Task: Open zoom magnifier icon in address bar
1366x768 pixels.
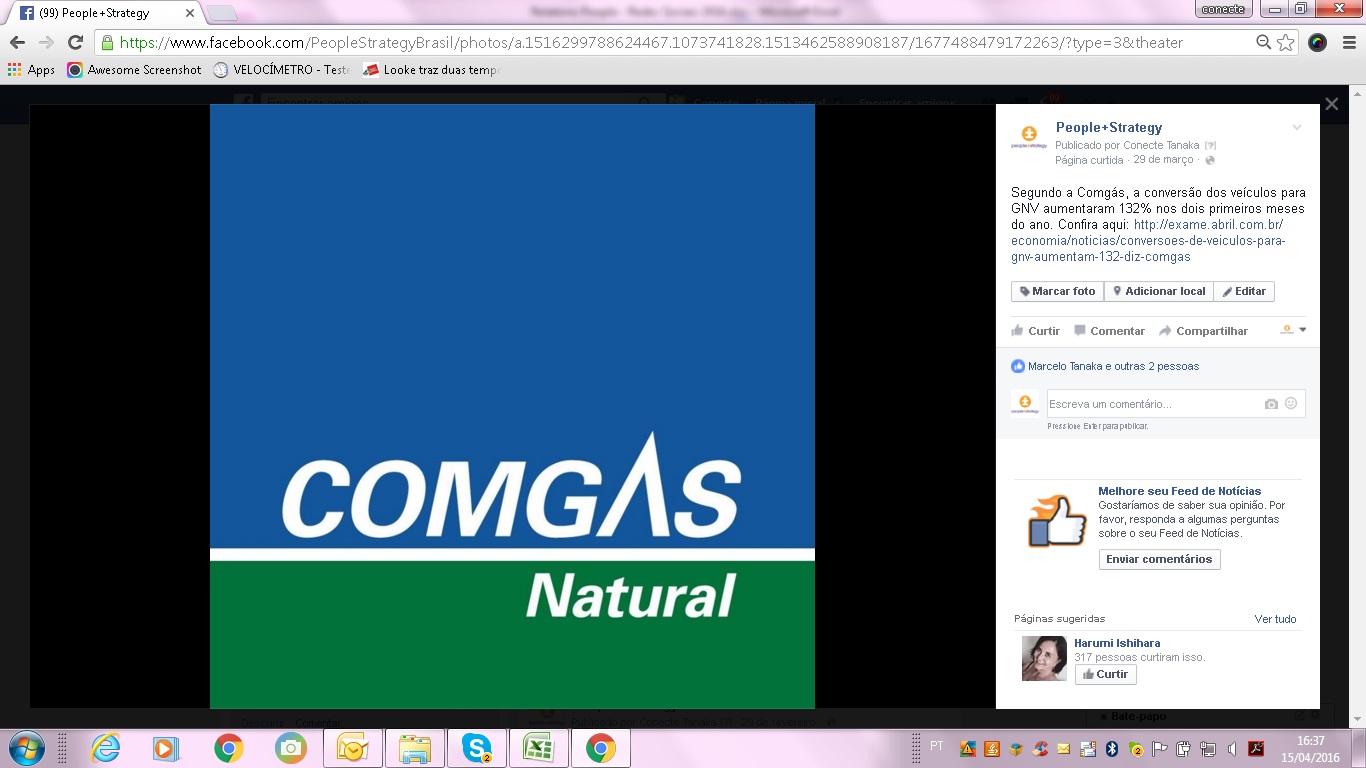Action: [1264, 43]
